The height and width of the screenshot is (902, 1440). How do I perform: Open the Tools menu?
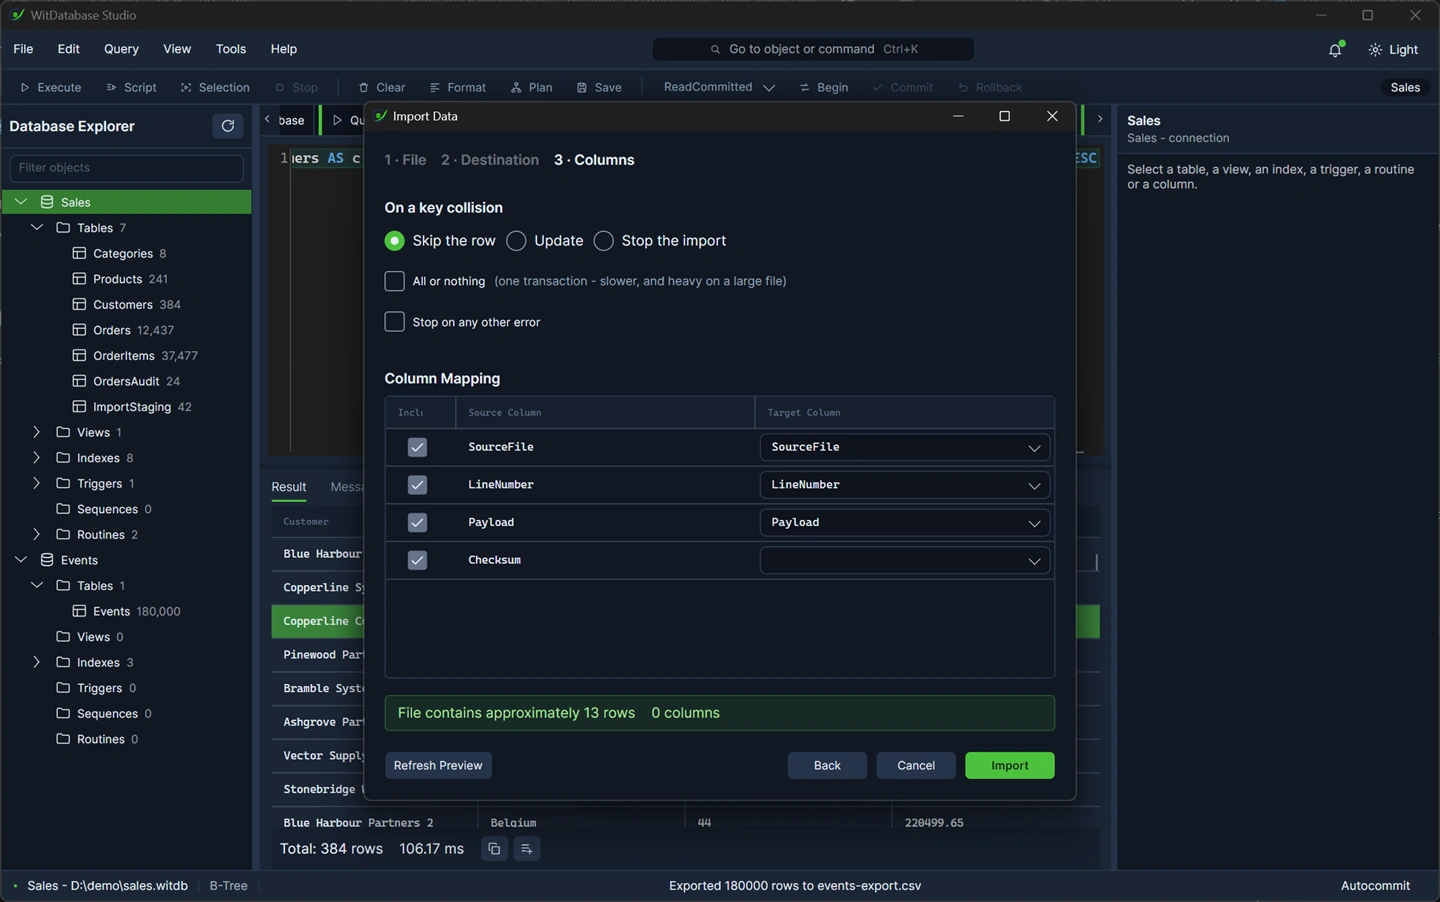[x=231, y=49]
